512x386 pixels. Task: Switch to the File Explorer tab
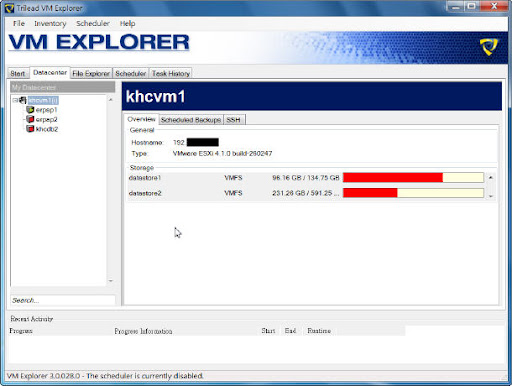[x=91, y=74]
